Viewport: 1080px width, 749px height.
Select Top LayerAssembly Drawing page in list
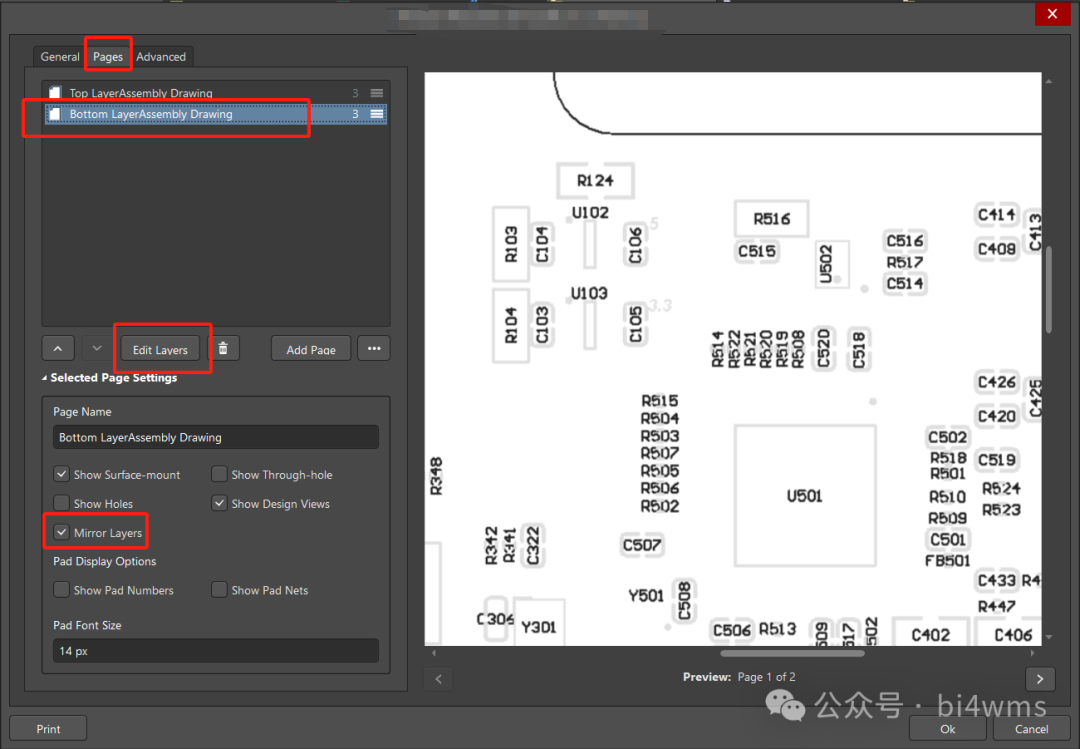click(x=140, y=93)
